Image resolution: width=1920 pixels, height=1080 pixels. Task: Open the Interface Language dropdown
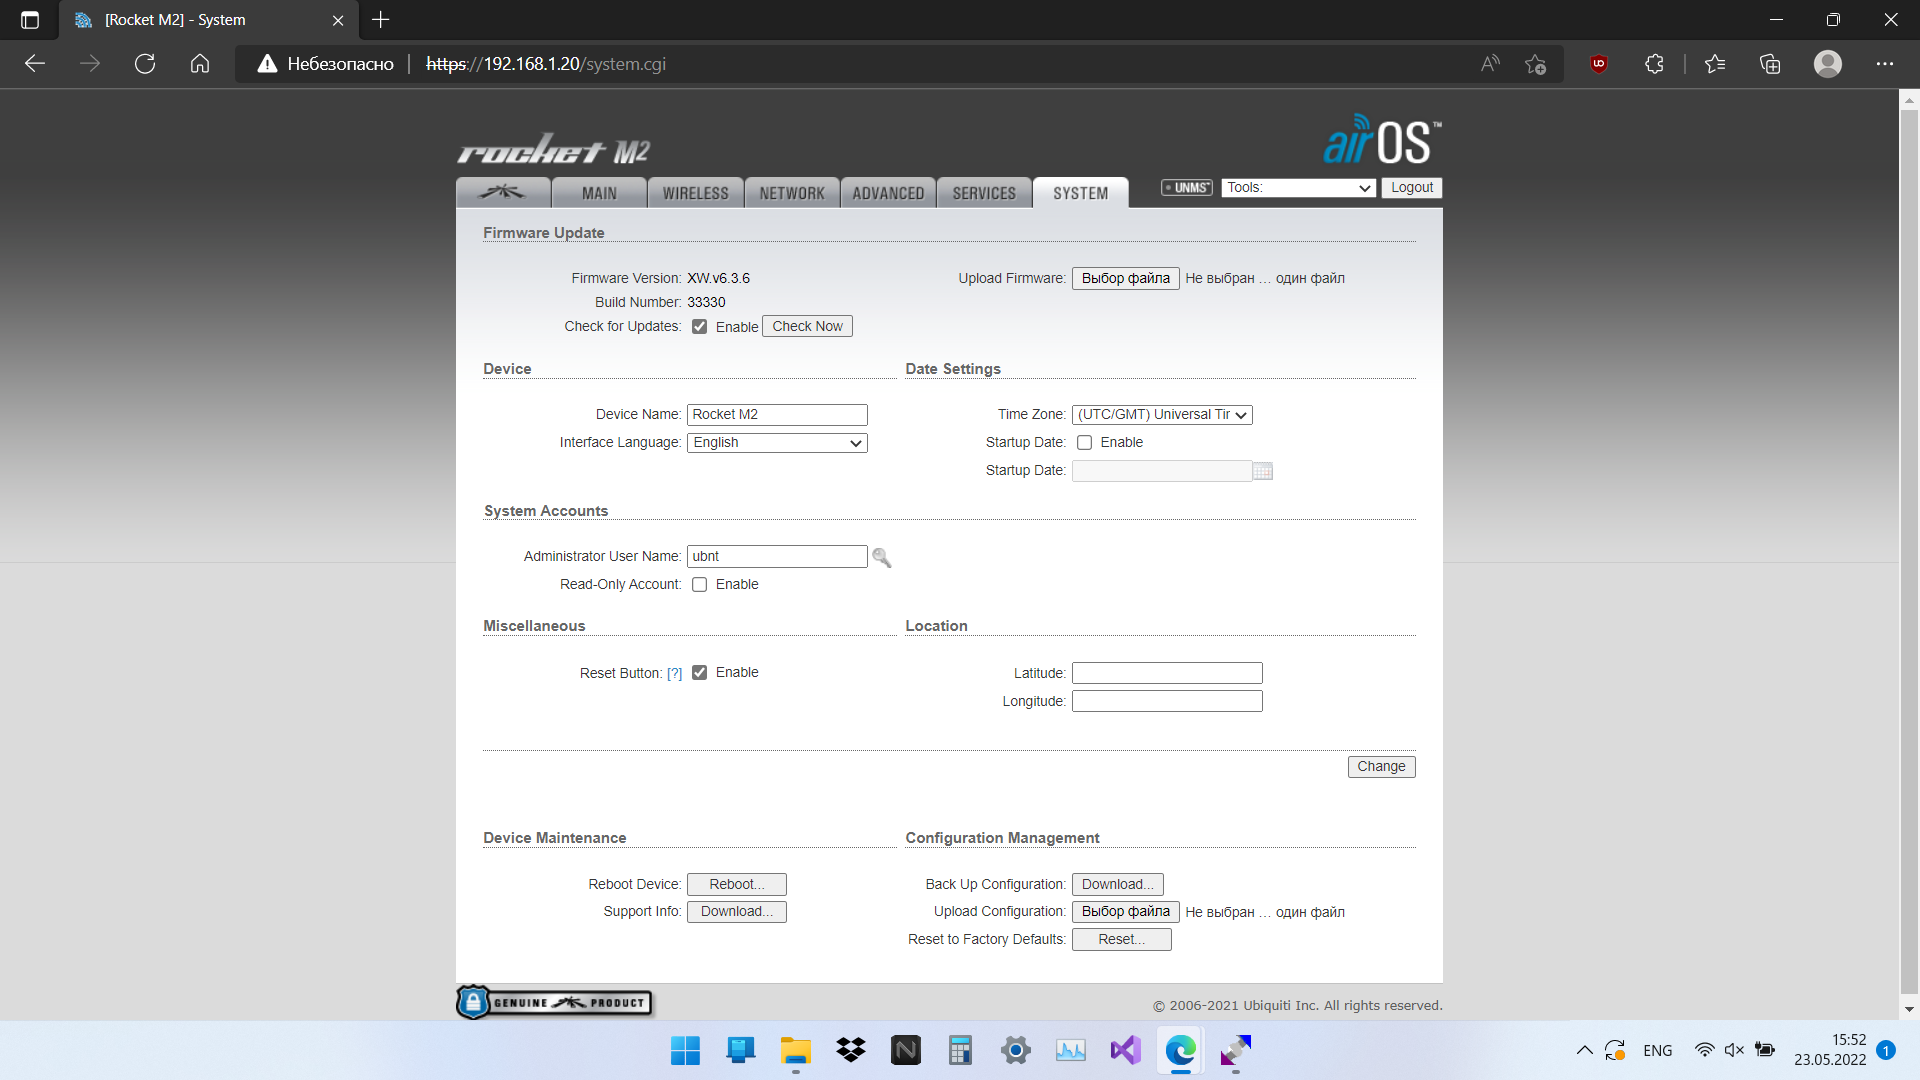[x=777, y=442]
